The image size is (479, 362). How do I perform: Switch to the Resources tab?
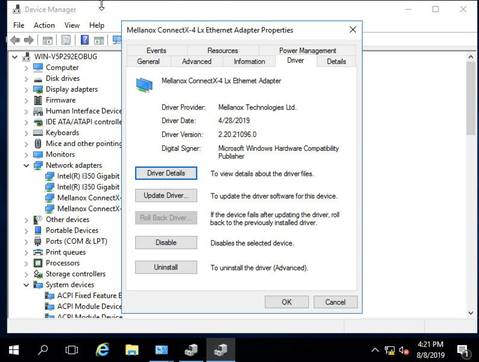click(223, 51)
